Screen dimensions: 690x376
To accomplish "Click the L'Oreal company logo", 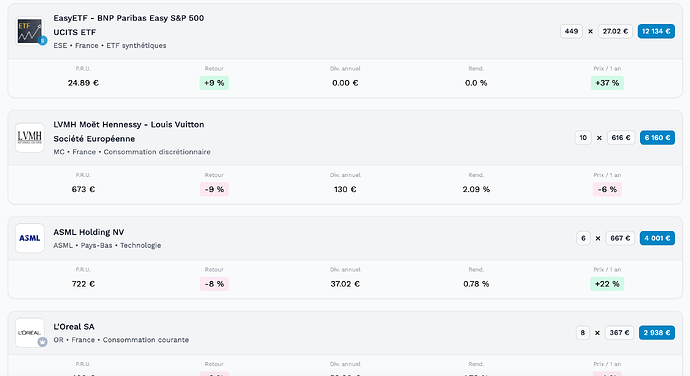I will (29, 333).
